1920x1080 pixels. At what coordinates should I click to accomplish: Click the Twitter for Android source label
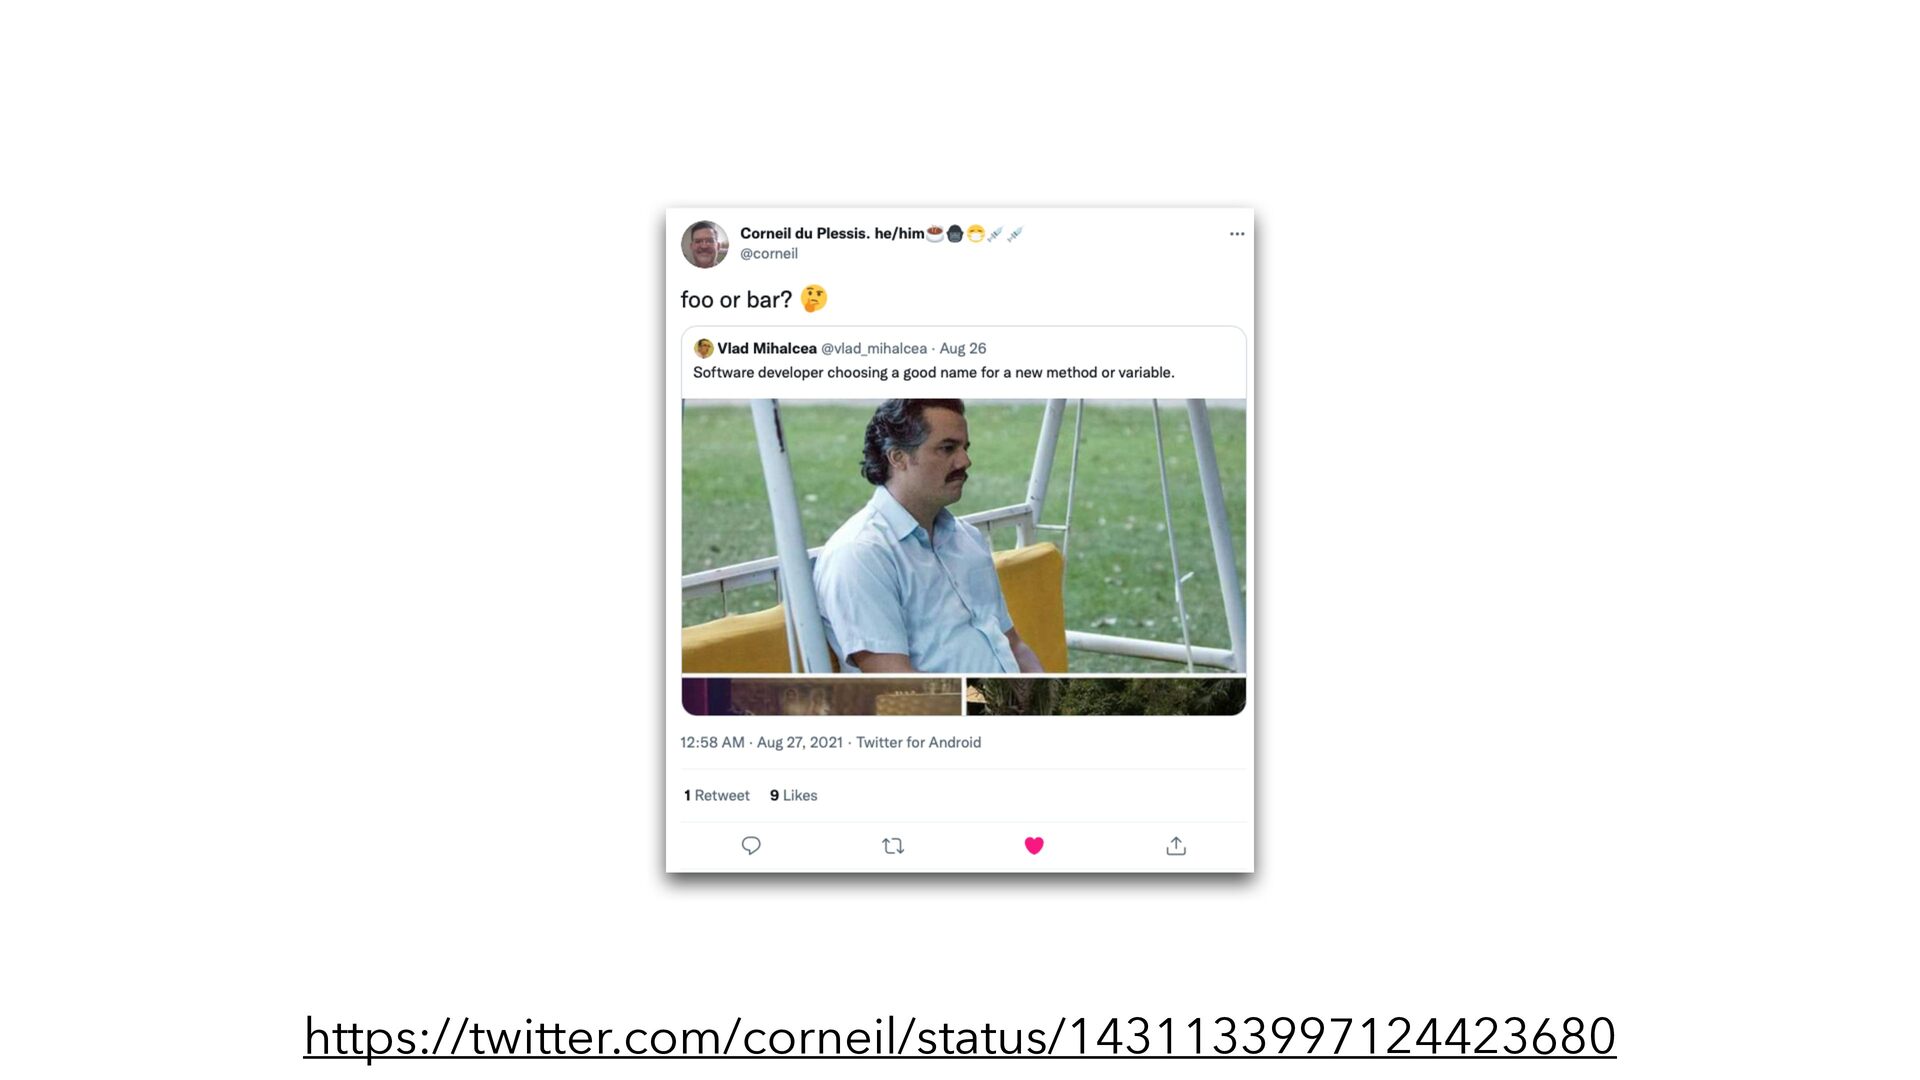coord(918,742)
